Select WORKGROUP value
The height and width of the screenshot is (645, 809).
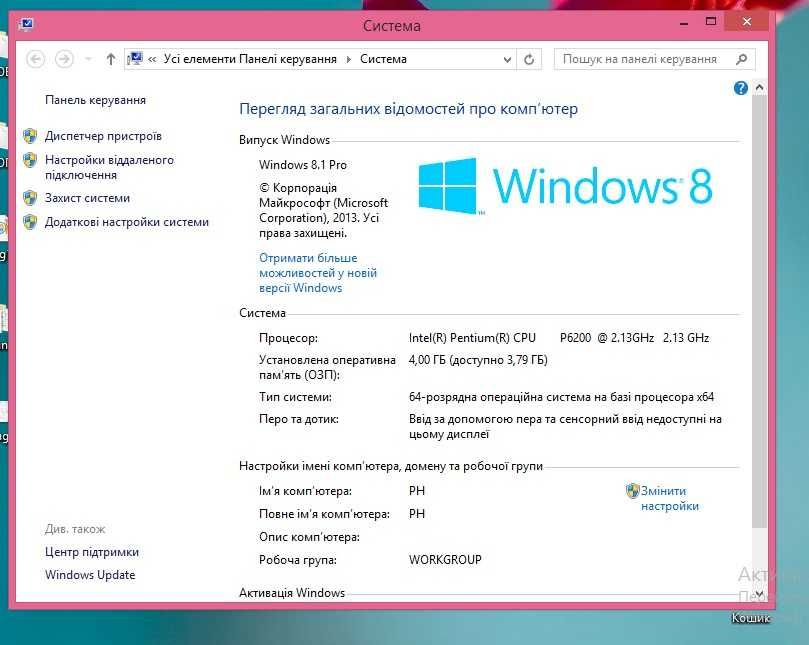point(445,559)
